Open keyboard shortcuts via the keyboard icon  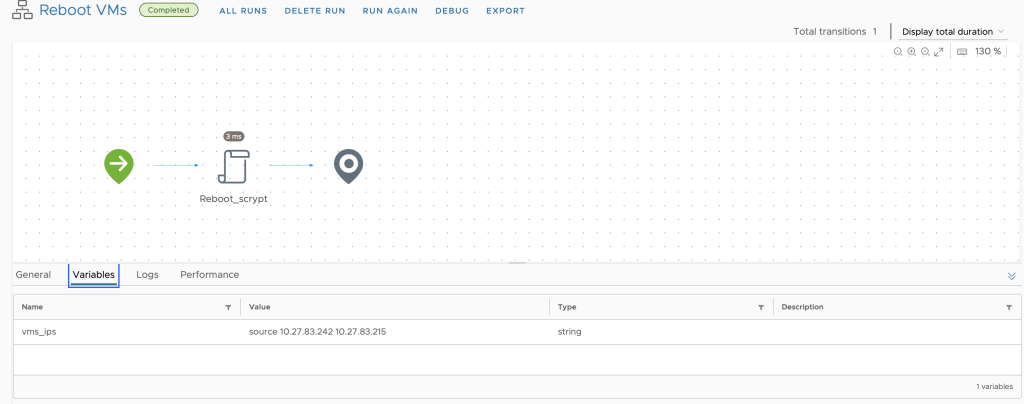(x=961, y=52)
